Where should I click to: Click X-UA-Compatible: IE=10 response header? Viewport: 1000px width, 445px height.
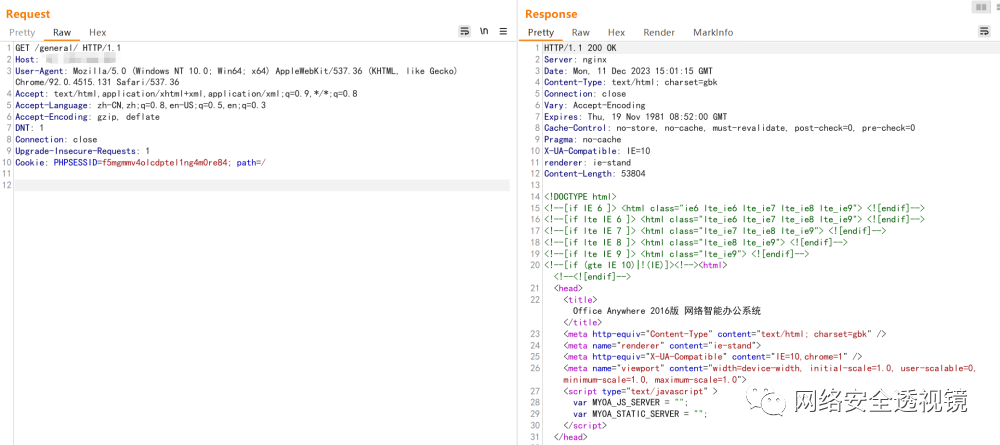coord(596,151)
